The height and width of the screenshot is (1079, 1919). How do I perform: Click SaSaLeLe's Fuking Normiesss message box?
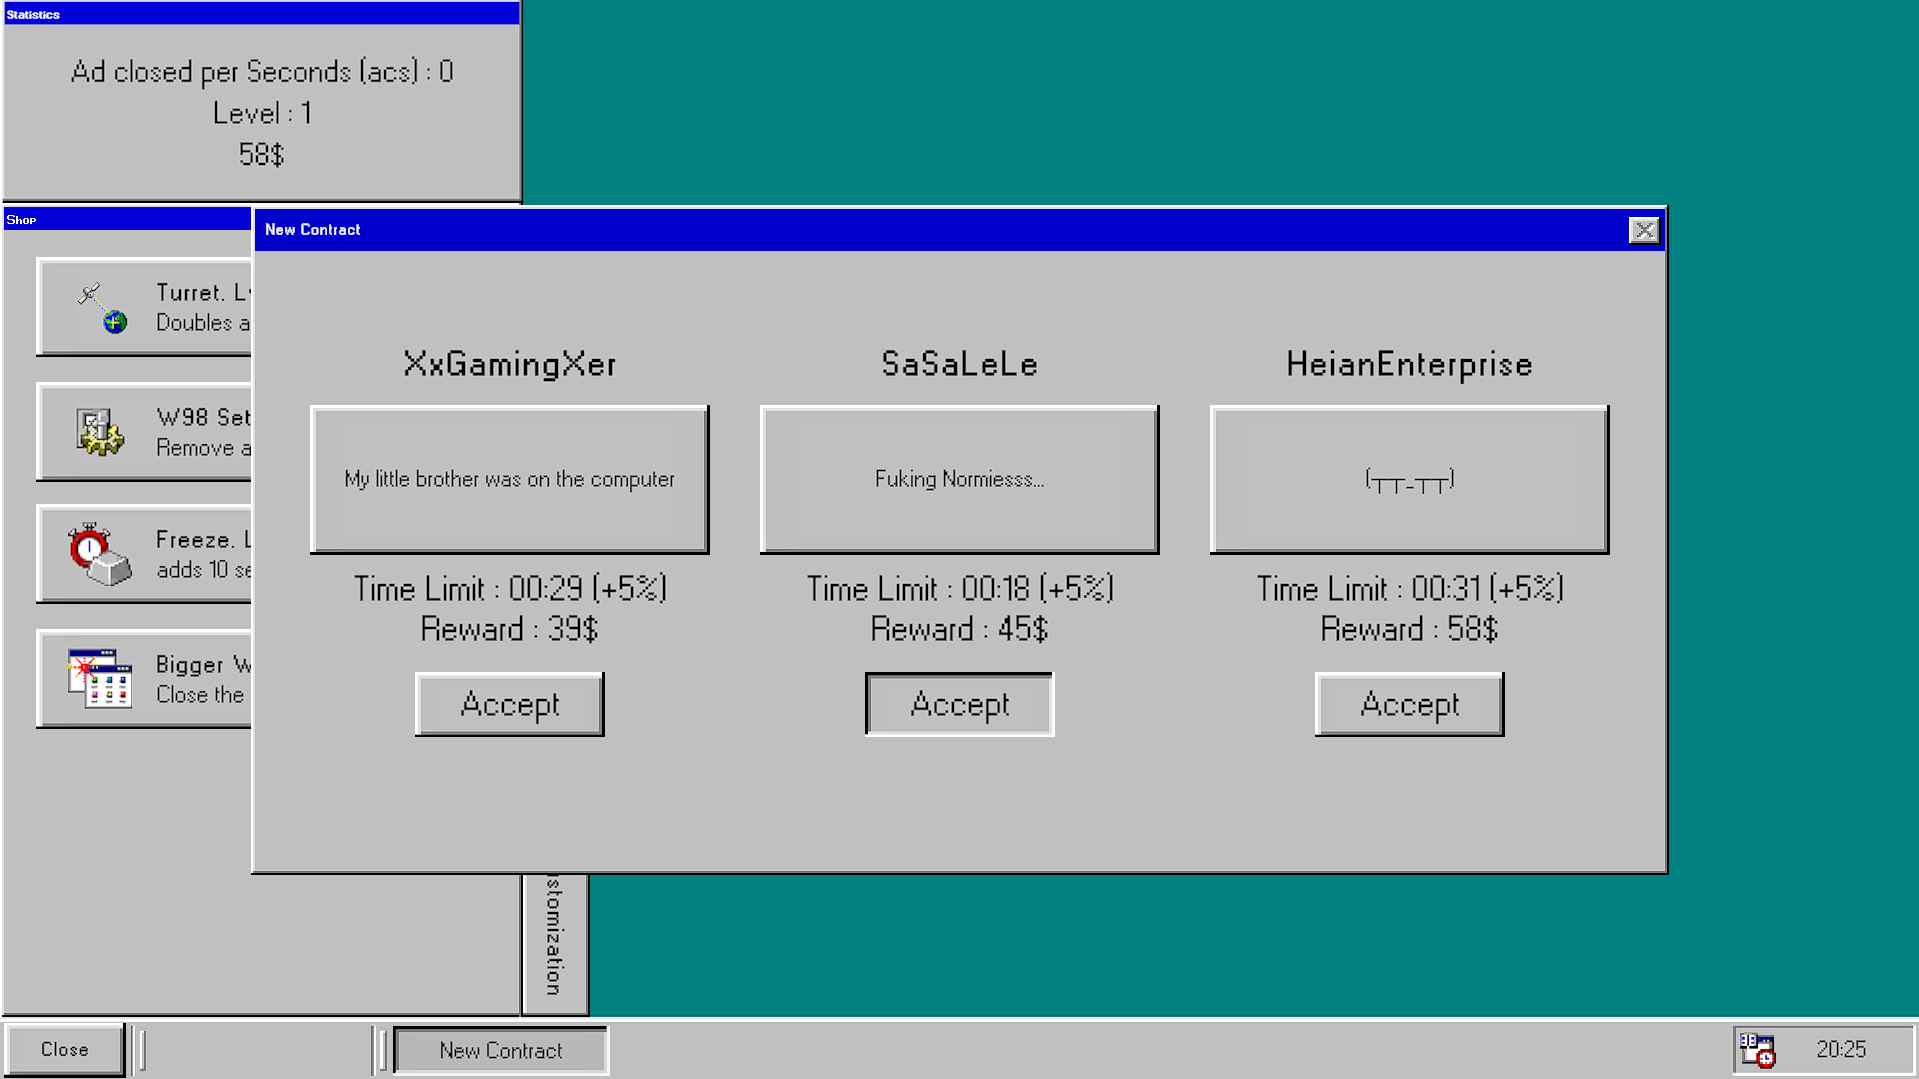point(958,479)
